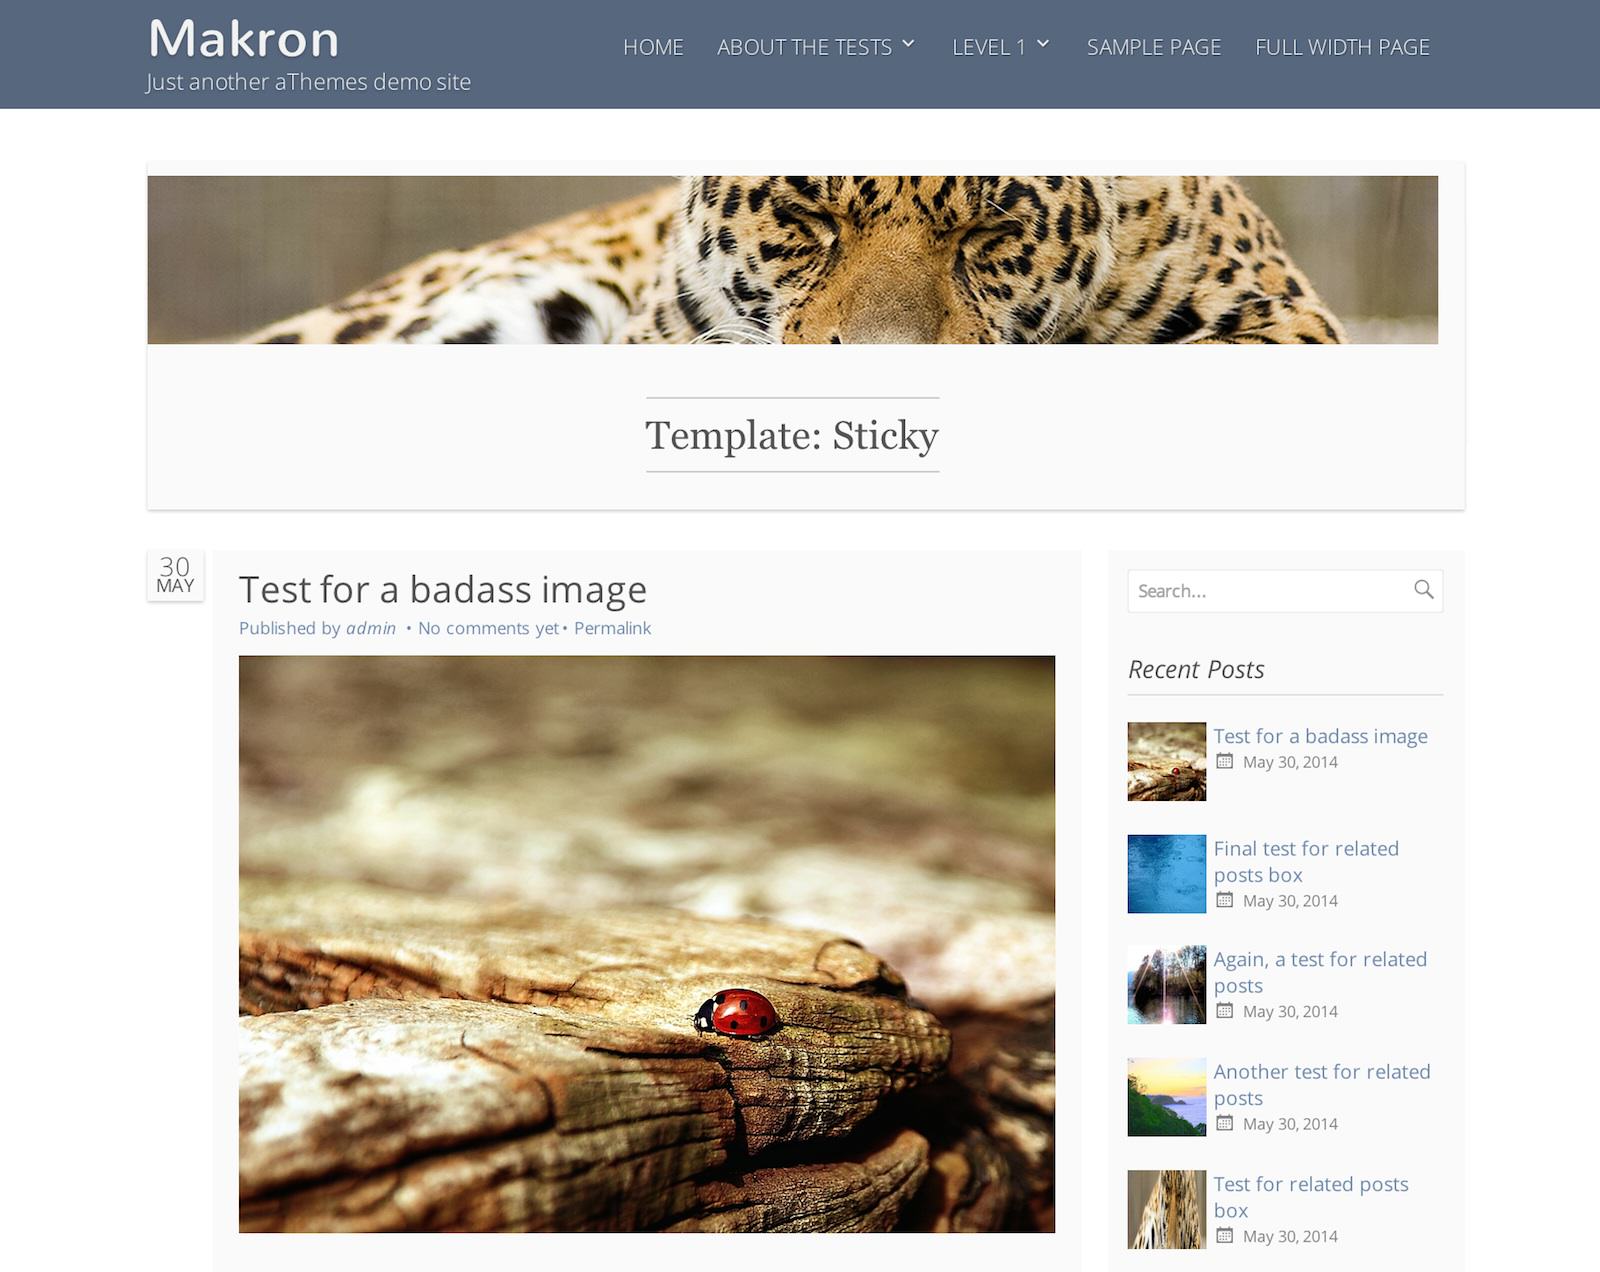The width and height of the screenshot is (1600, 1272).
Task: Click the admin author link
Action: click(x=371, y=628)
